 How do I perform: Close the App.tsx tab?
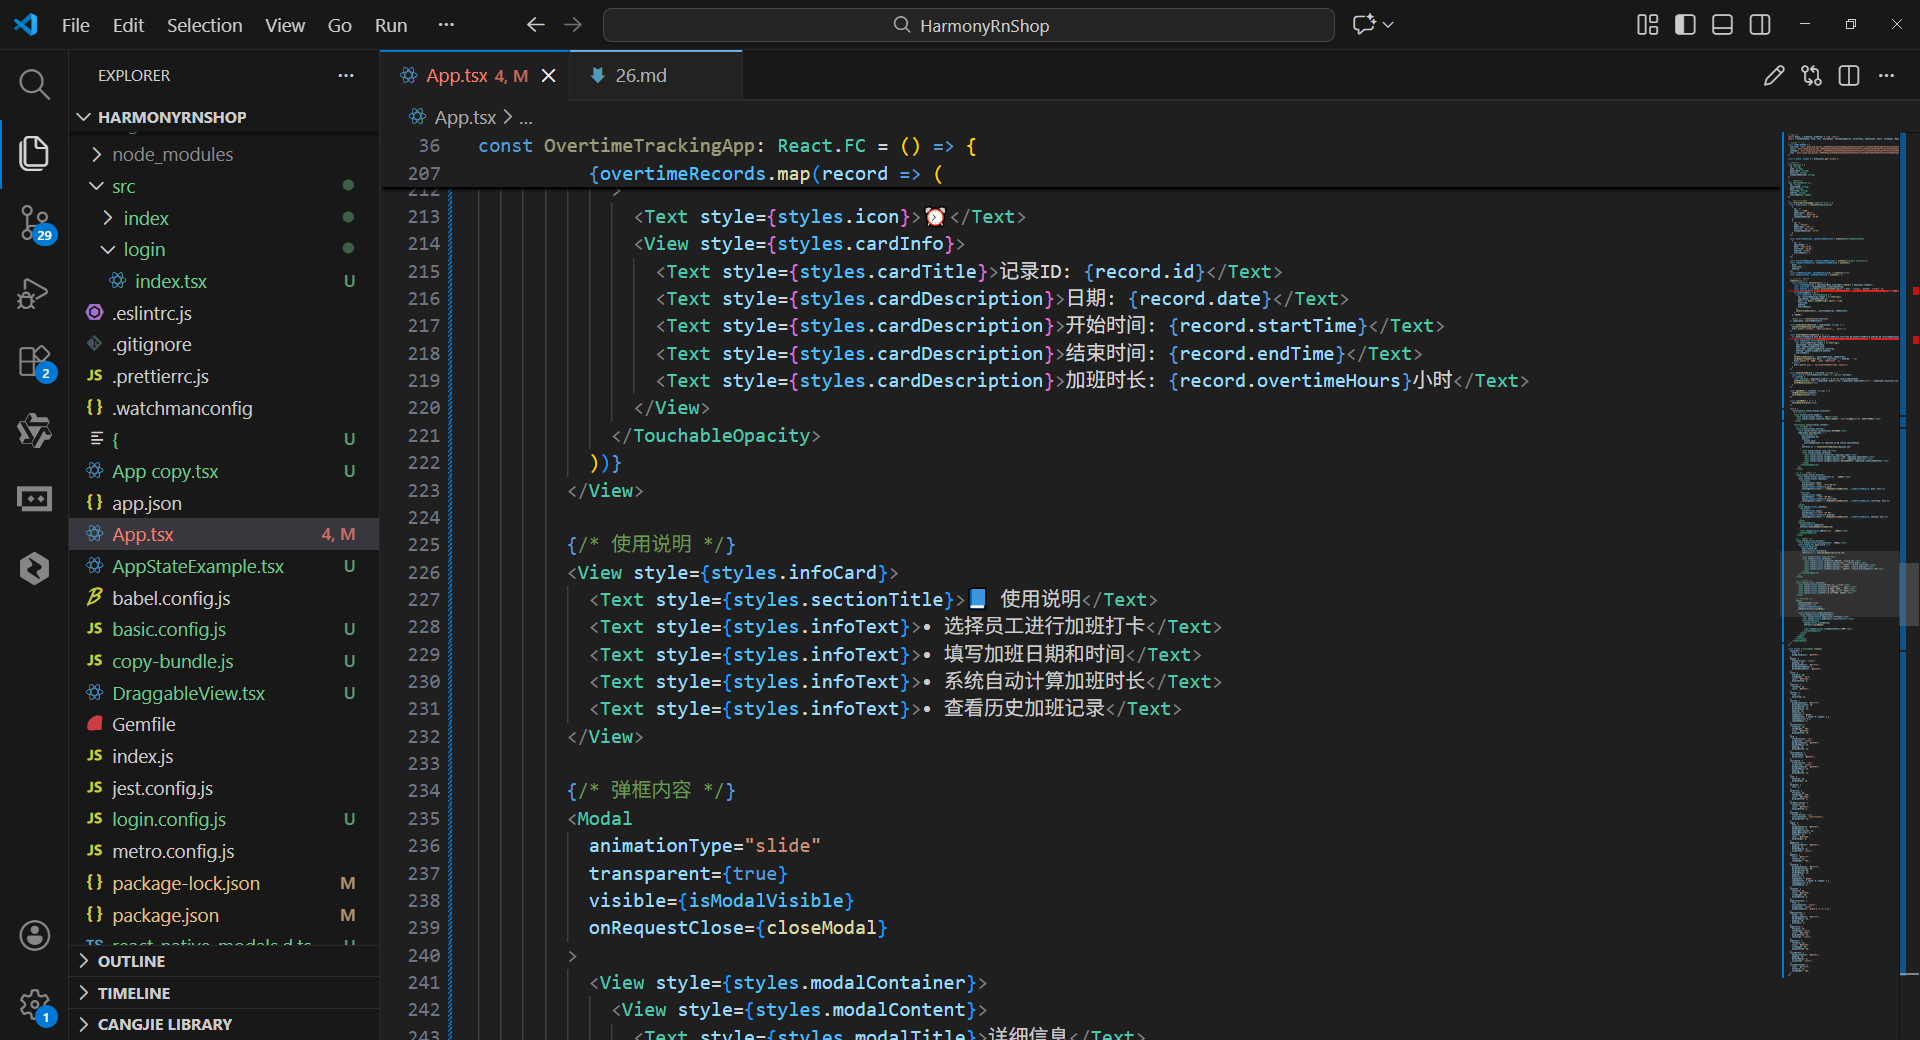pyautogui.click(x=548, y=76)
